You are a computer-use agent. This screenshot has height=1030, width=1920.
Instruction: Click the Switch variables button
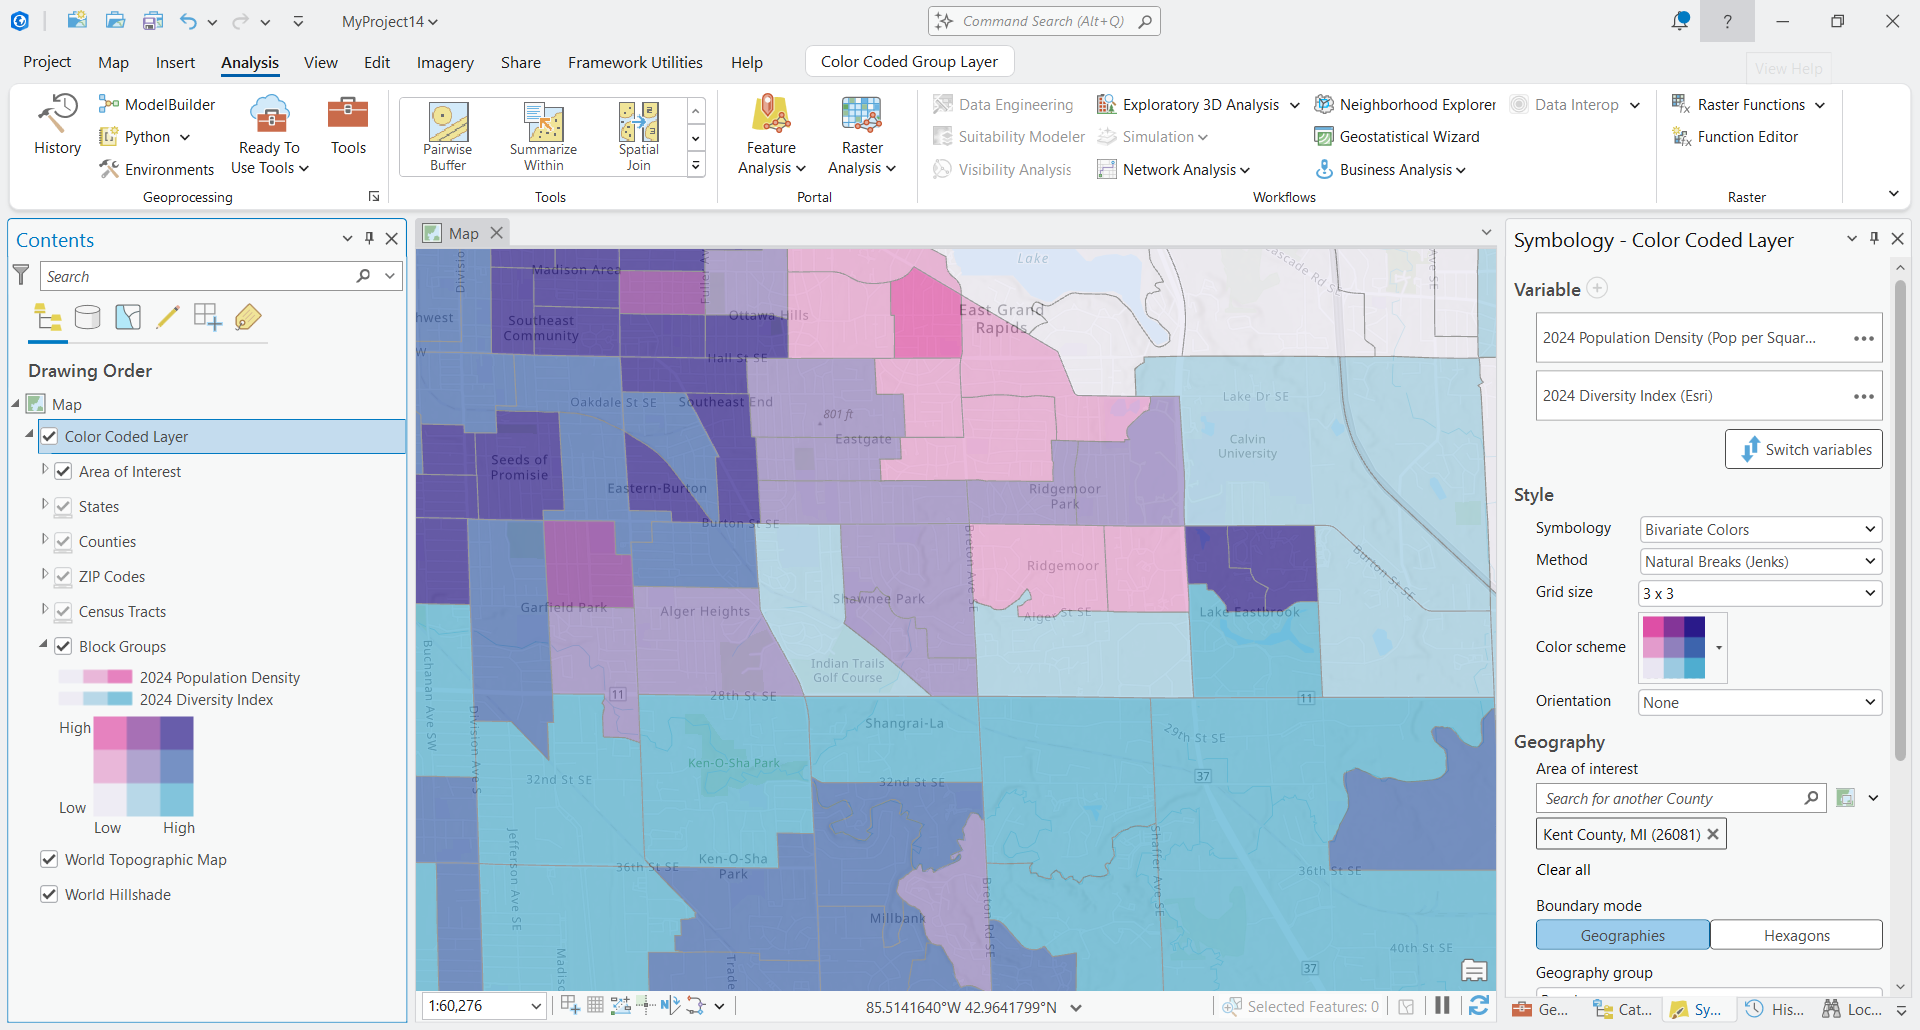[1804, 449]
